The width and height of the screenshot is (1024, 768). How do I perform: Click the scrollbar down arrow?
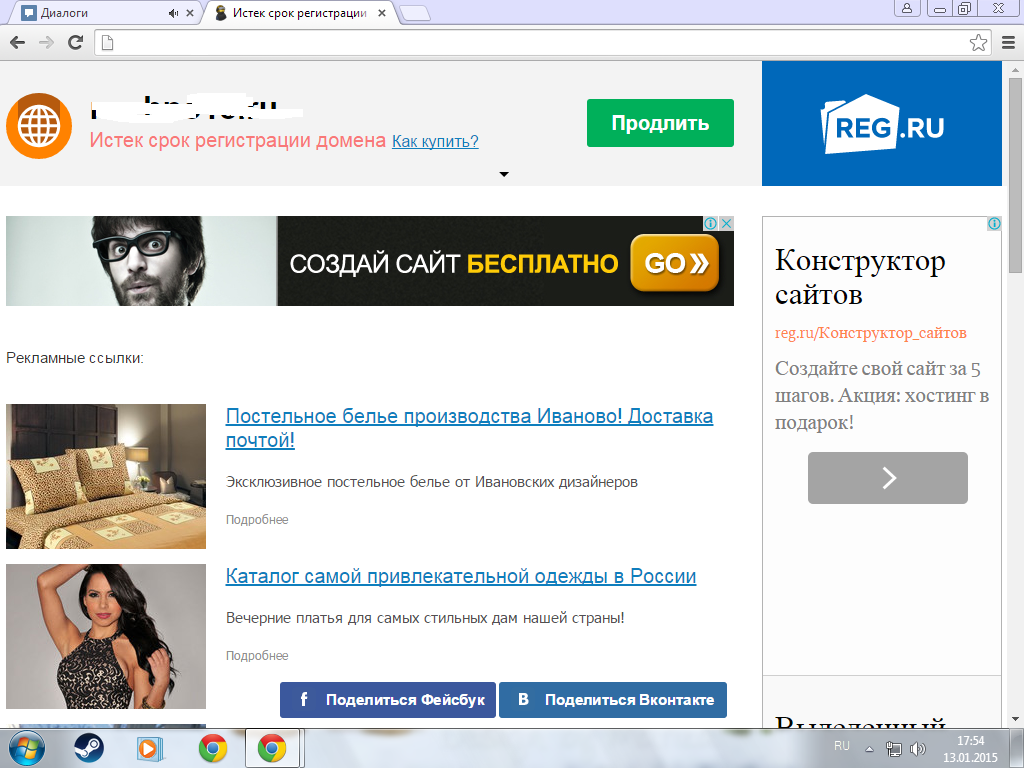pyautogui.click(x=1015, y=719)
